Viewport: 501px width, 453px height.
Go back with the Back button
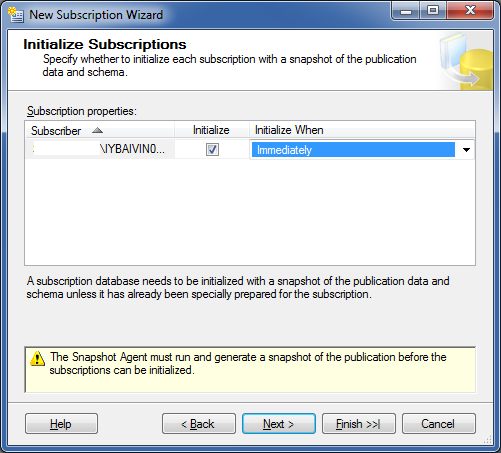[199, 424]
